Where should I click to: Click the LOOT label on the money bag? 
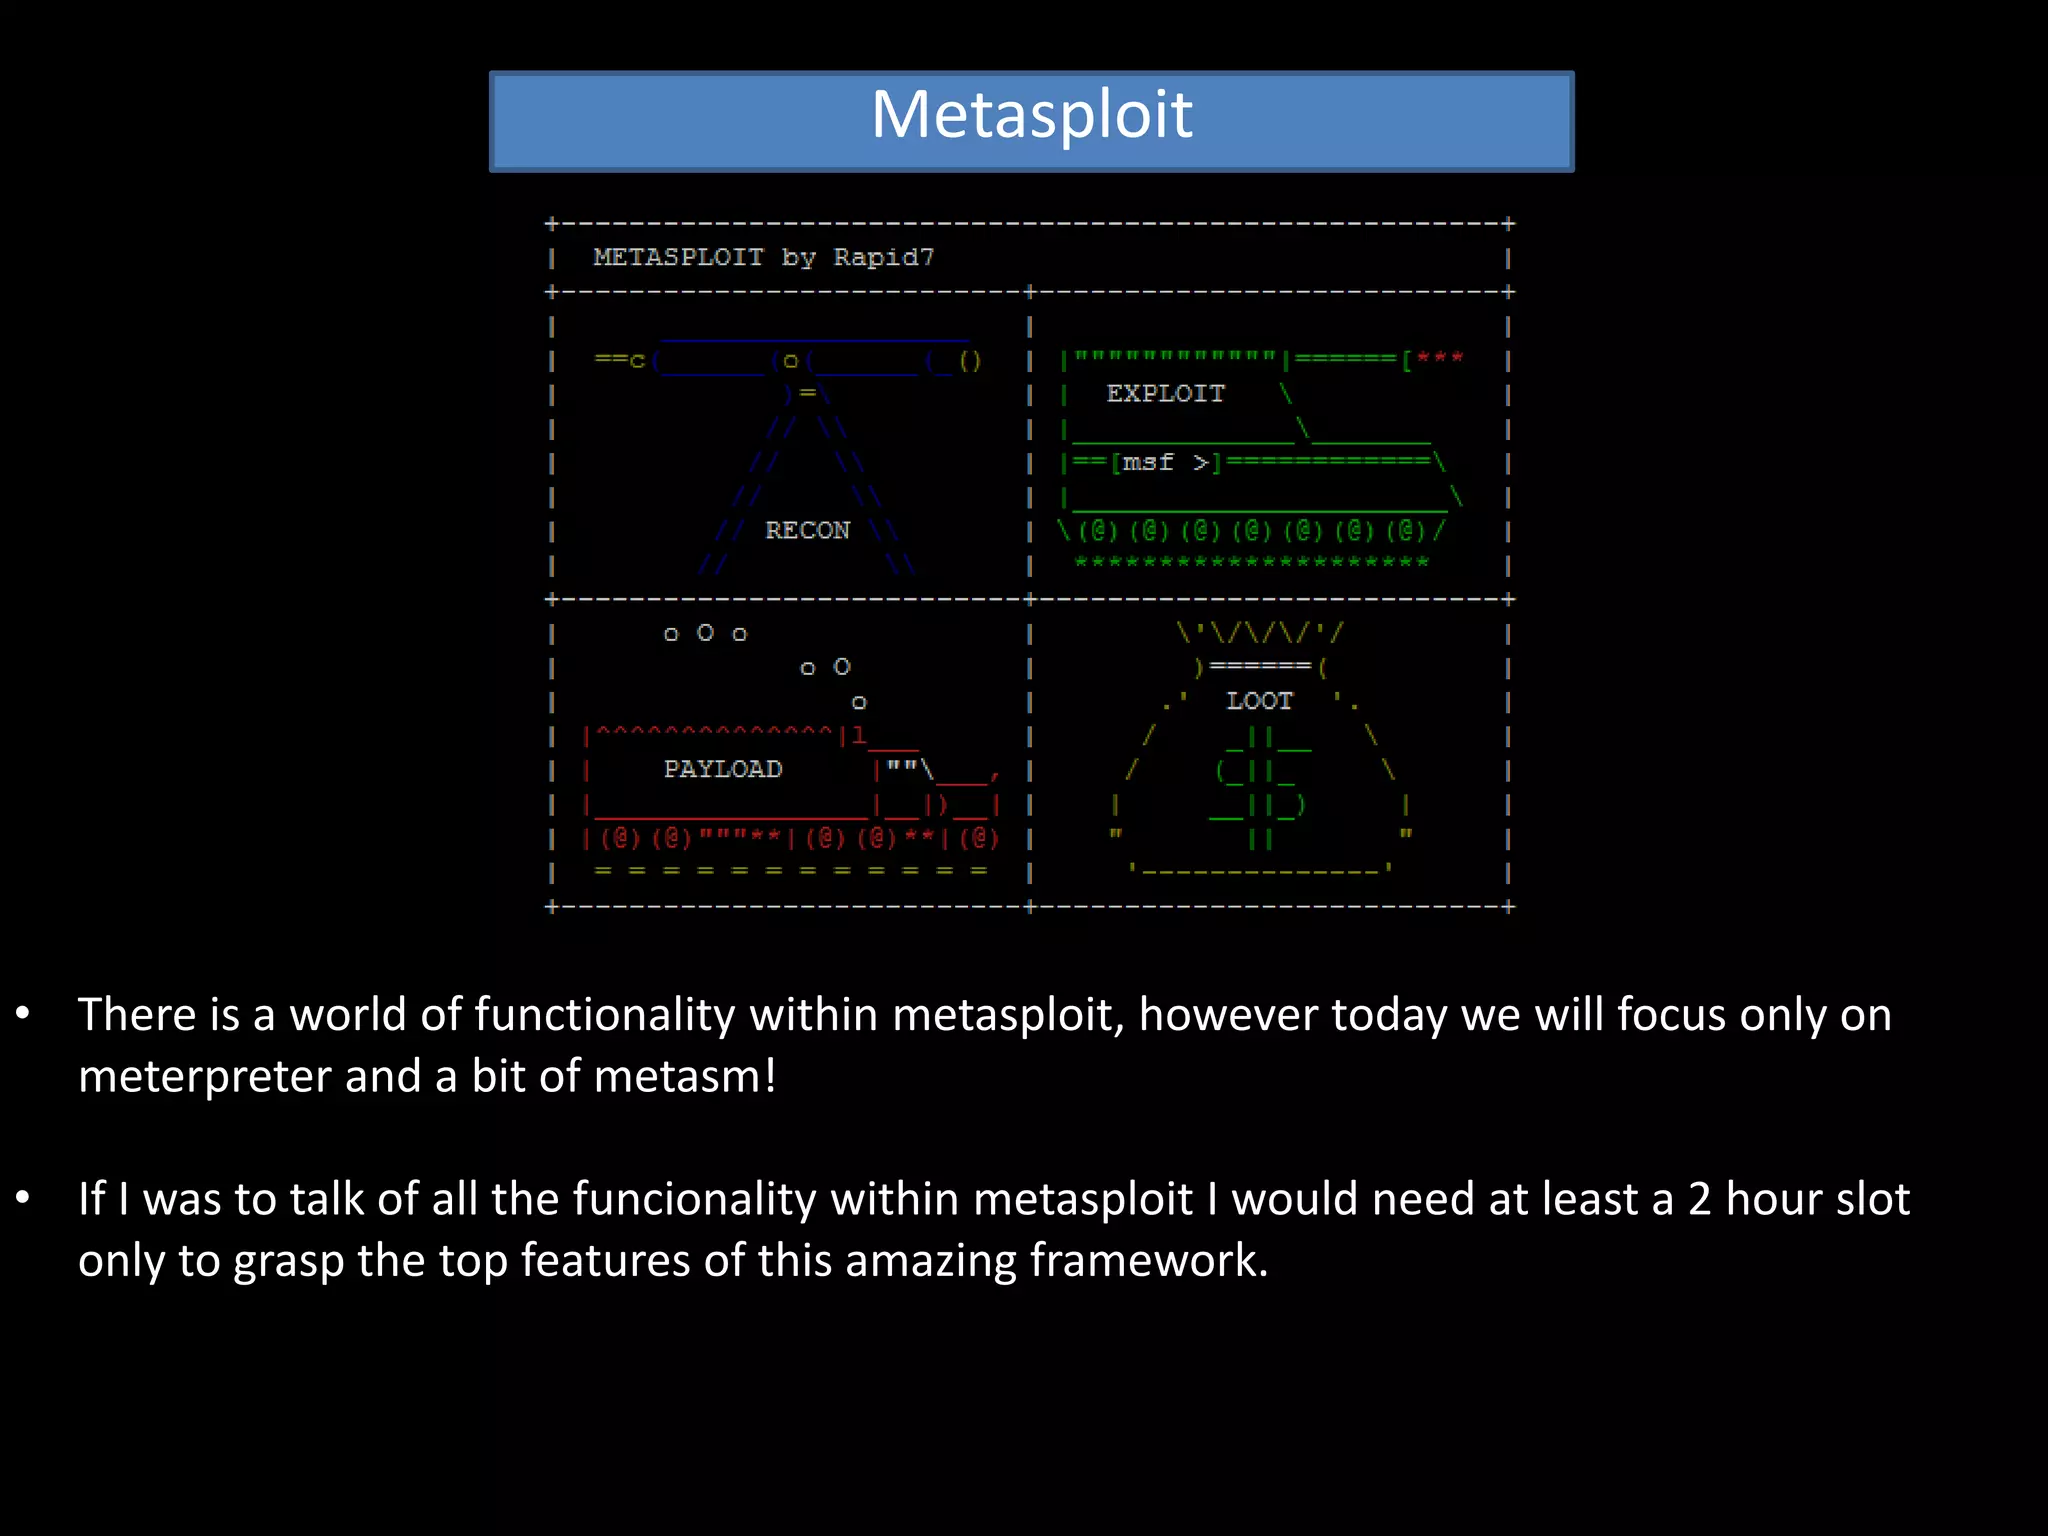point(1259,700)
